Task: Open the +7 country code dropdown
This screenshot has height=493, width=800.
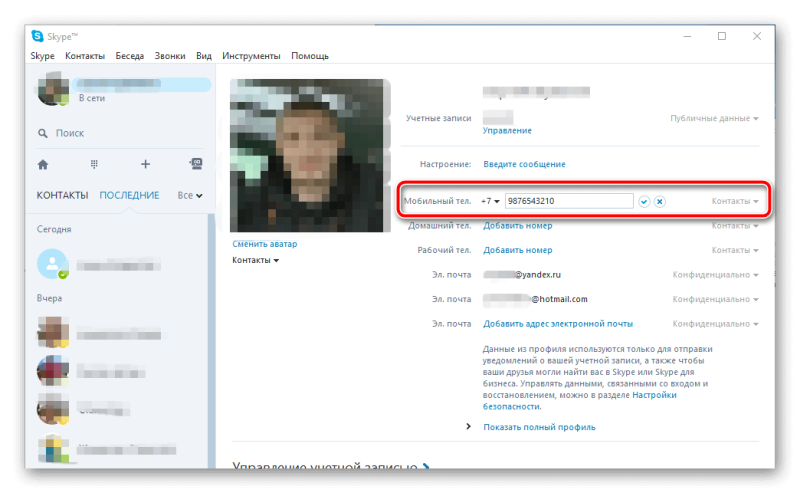Action: [490, 201]
